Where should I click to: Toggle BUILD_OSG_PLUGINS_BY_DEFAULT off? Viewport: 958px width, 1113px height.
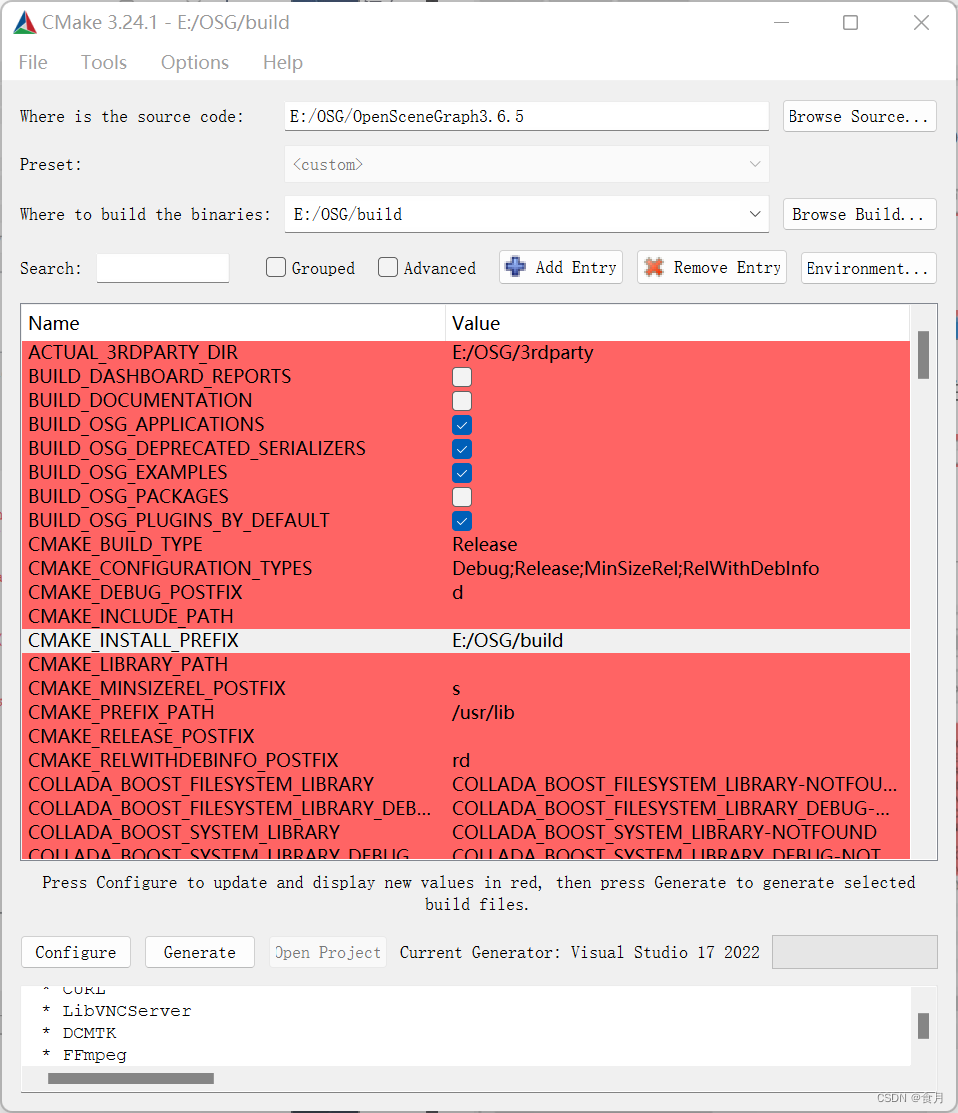point(461,521)
